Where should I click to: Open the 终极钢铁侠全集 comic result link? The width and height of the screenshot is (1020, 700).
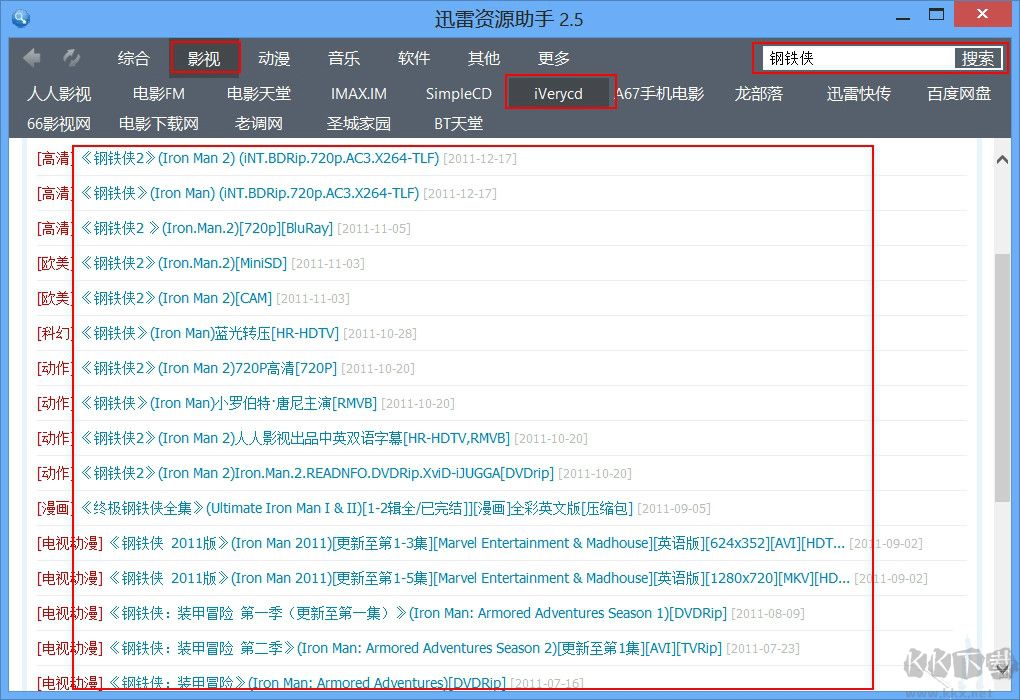(x=356, y=508)
